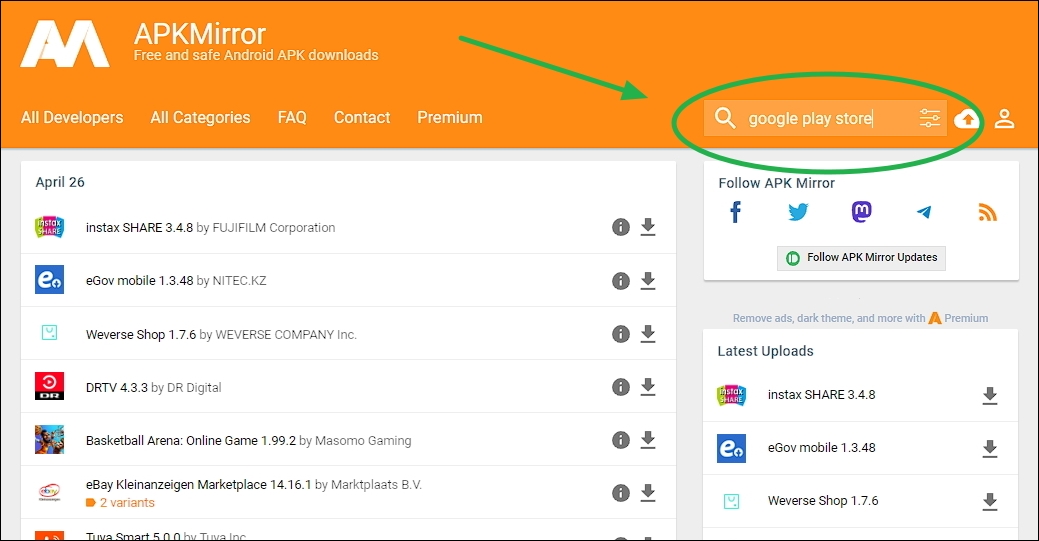Open APK Mirror Mastodon page

pyautogui.click(x=861, y=212)
